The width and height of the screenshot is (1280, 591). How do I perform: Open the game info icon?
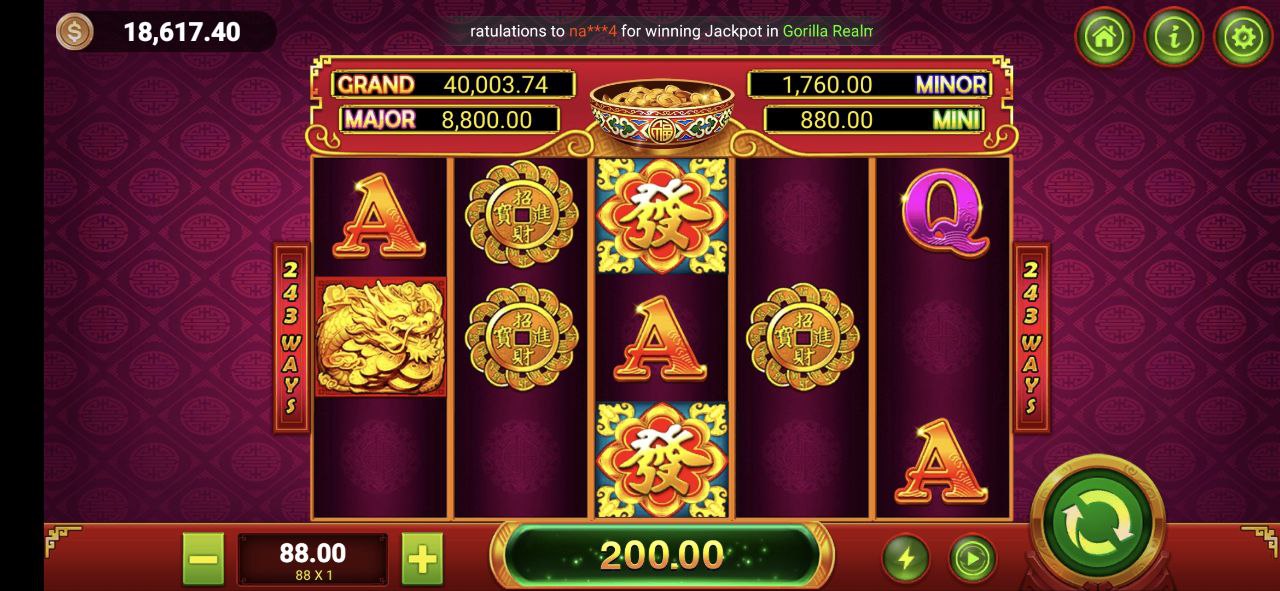click(x=1173, y=38)
